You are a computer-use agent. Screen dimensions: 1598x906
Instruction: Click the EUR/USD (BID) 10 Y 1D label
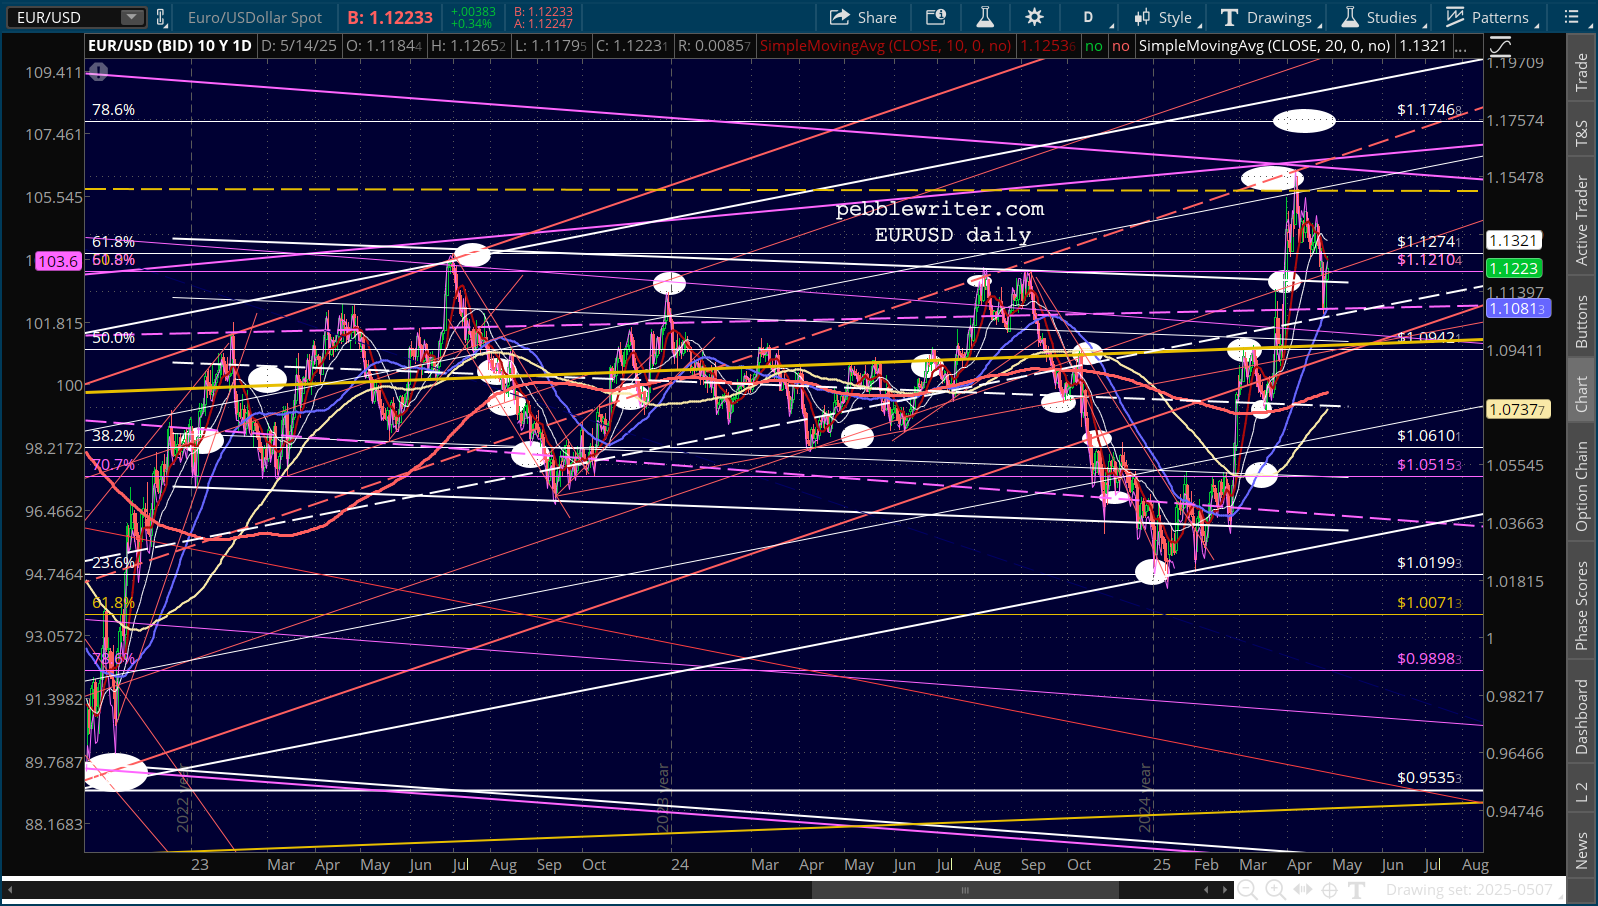[170, 45]
